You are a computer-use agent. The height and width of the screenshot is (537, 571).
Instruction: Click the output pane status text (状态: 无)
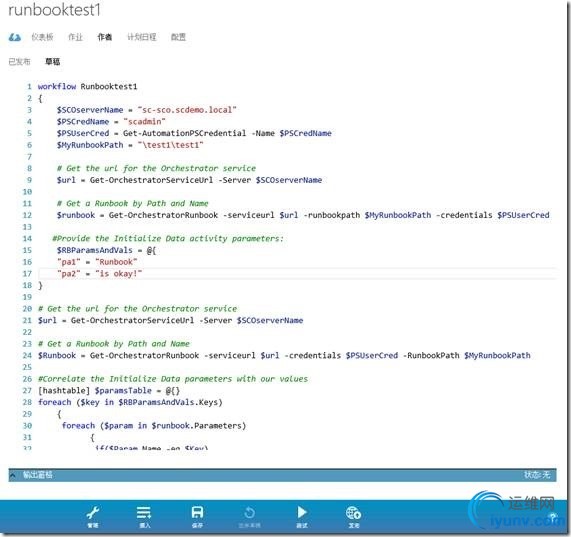point(537,475)
